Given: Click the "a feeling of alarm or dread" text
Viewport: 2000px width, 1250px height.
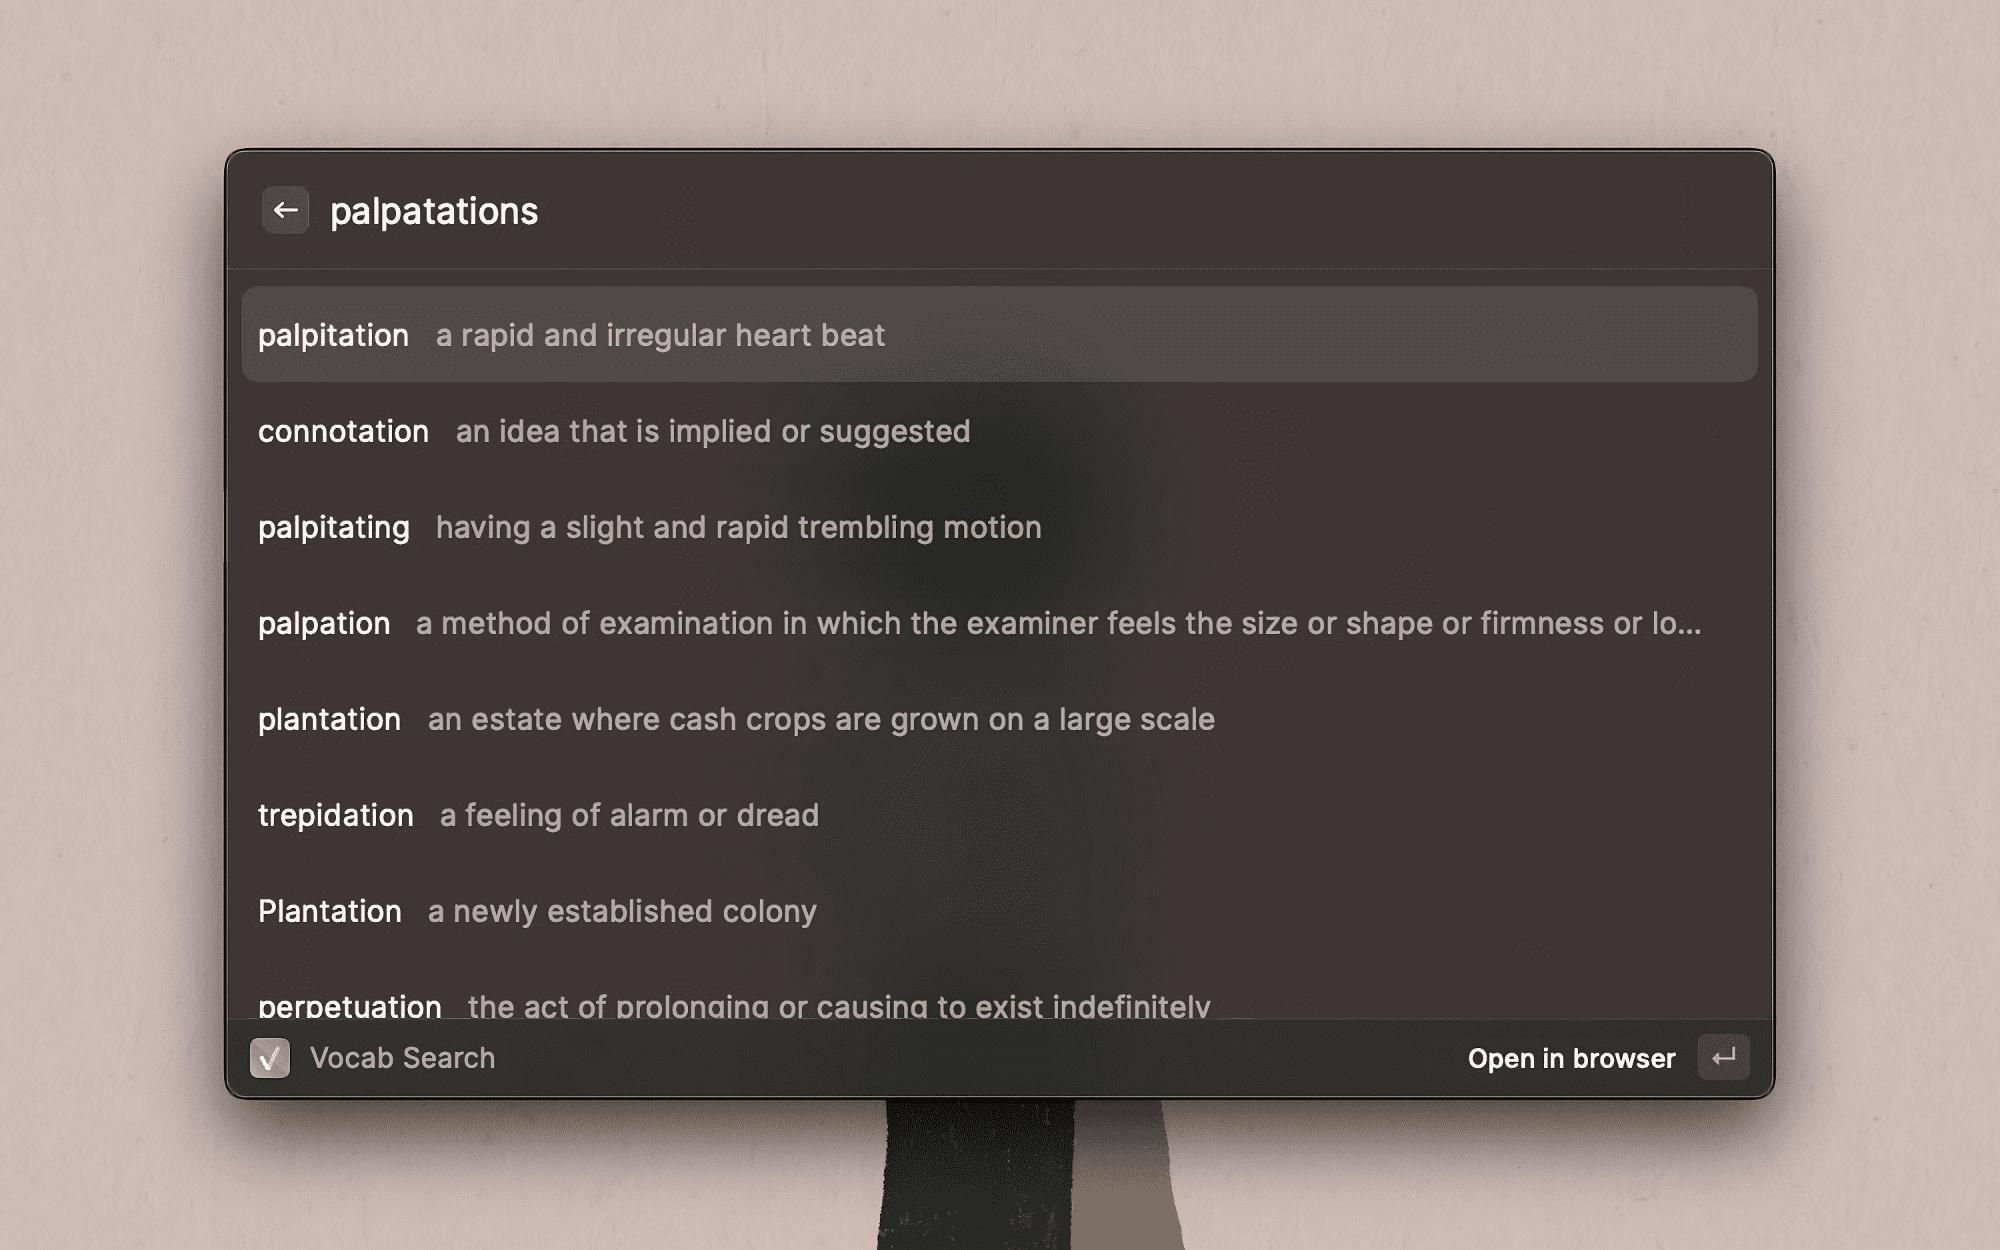Looking at the screenshot, I should [629, 815].
